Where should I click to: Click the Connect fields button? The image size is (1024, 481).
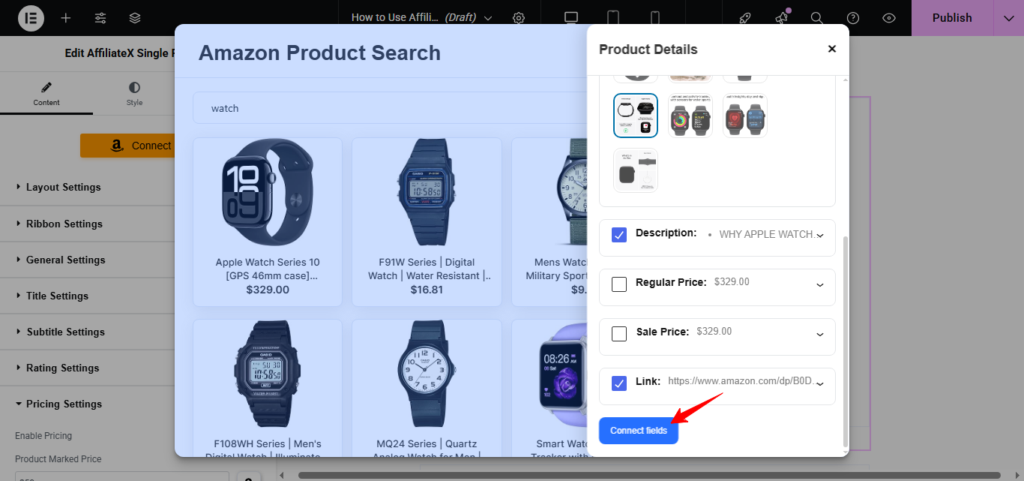tap(638, 430)
